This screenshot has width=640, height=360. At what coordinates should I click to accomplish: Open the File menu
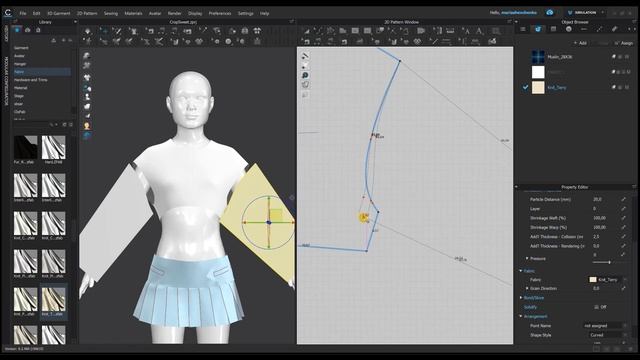tap(23, 13)
